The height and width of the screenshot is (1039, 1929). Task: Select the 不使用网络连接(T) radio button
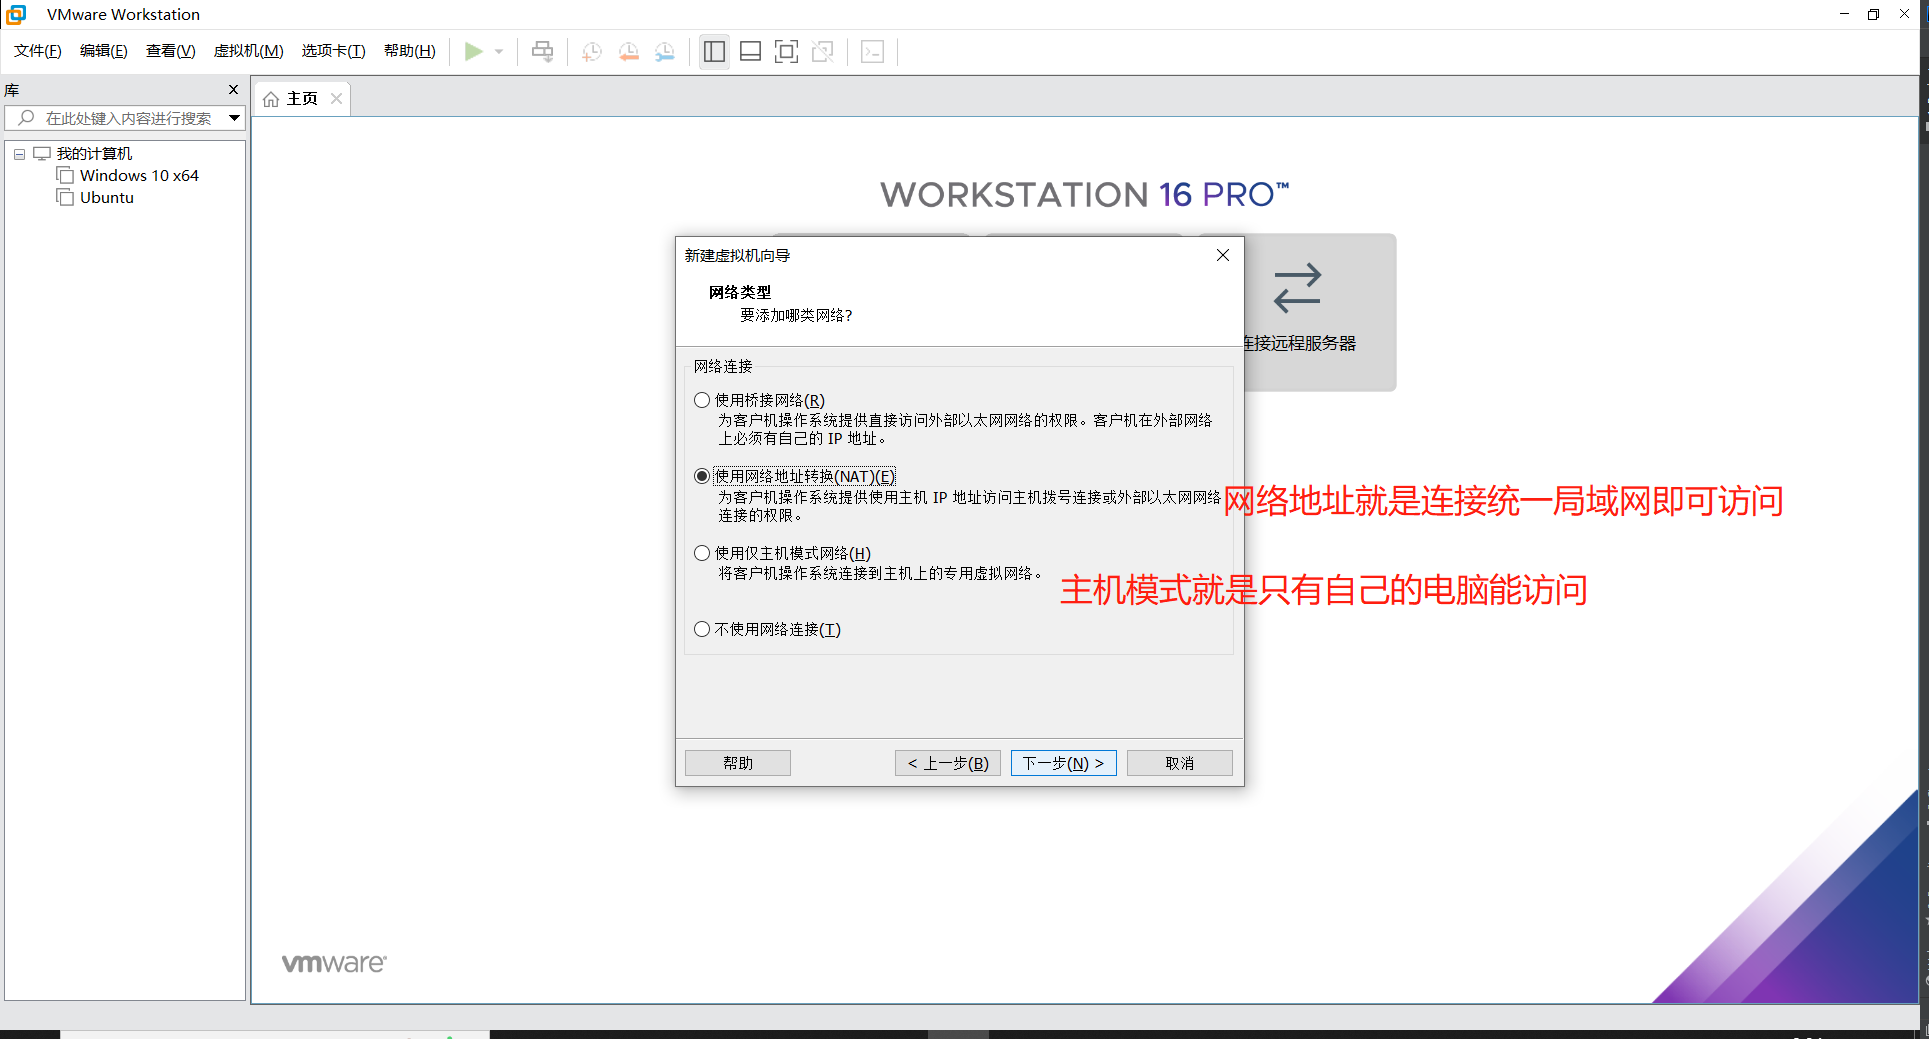click(x=702, y=629)
